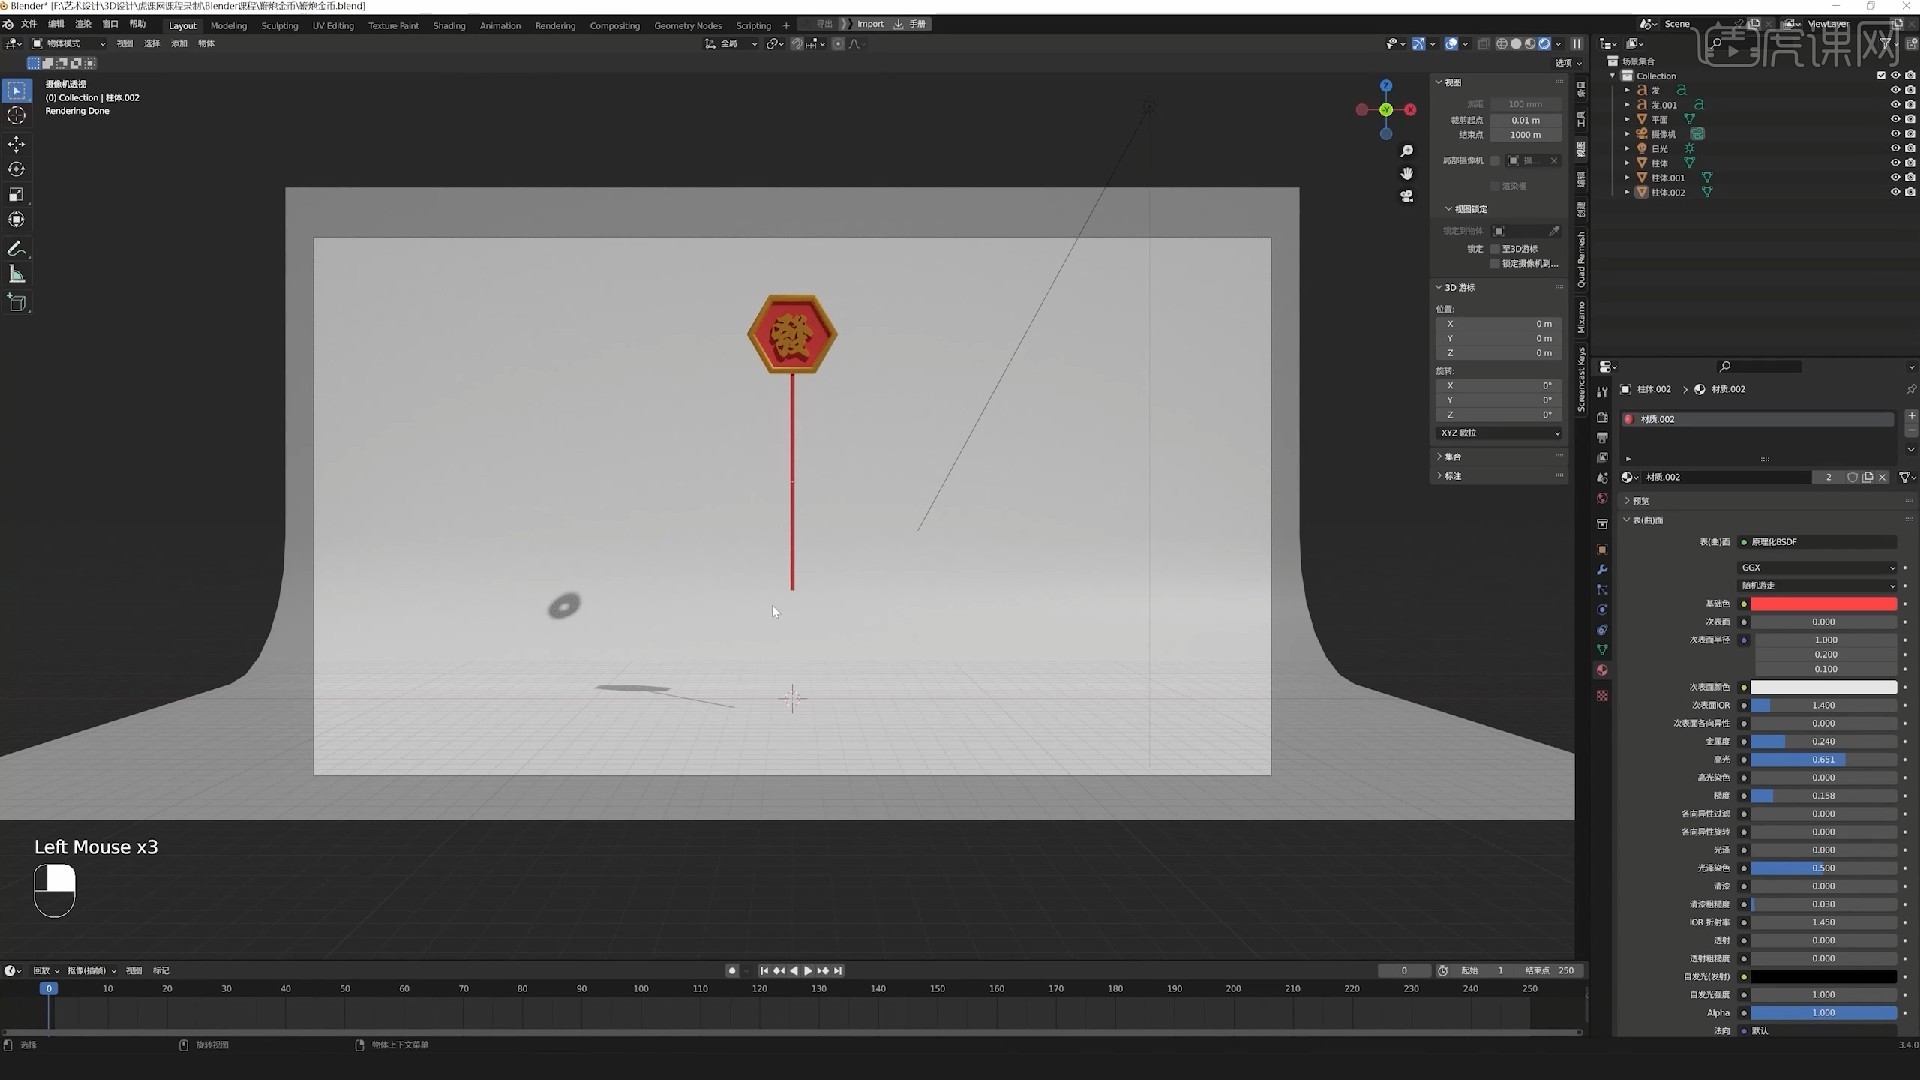Open the World properties tab icon
This screenshot has height=1080, width=1920.
(x=1602, y=498)
